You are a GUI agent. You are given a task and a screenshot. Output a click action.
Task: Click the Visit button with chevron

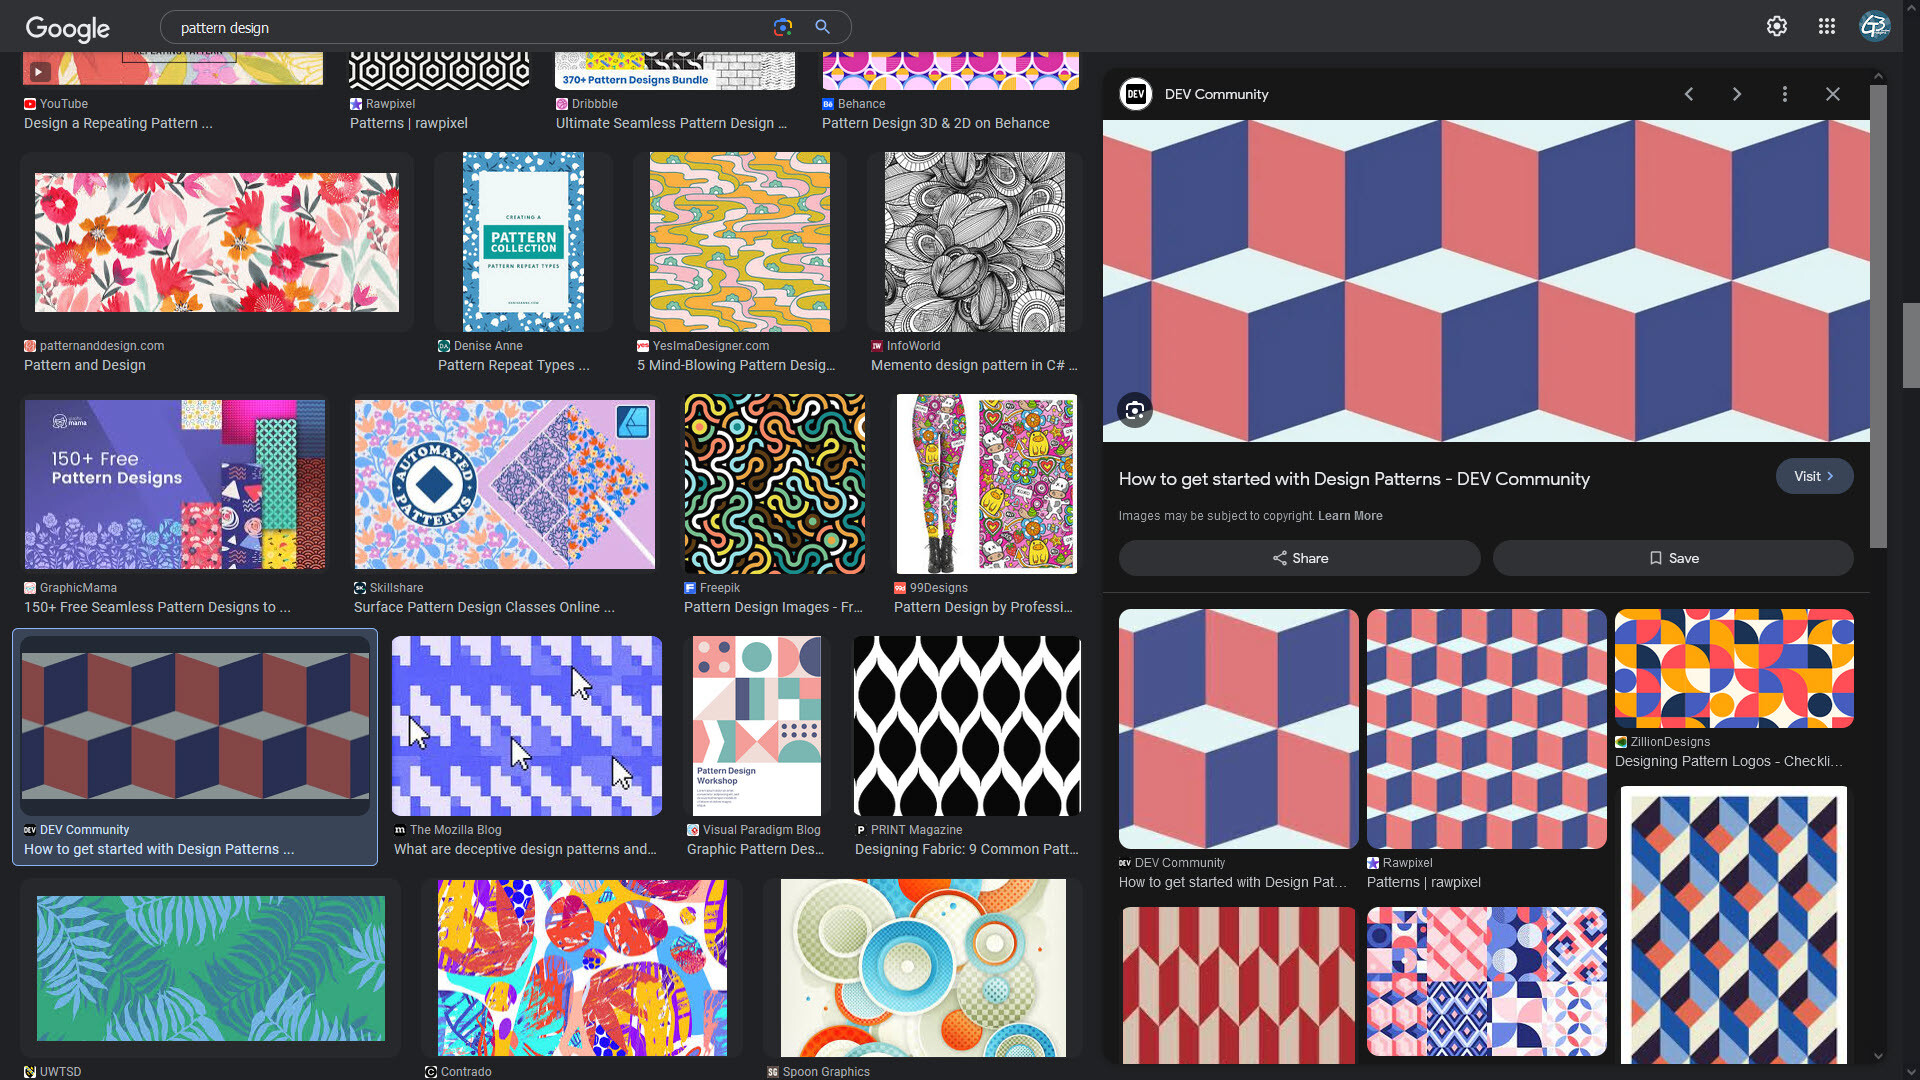pyautogui.click(x=1814, y=476)
